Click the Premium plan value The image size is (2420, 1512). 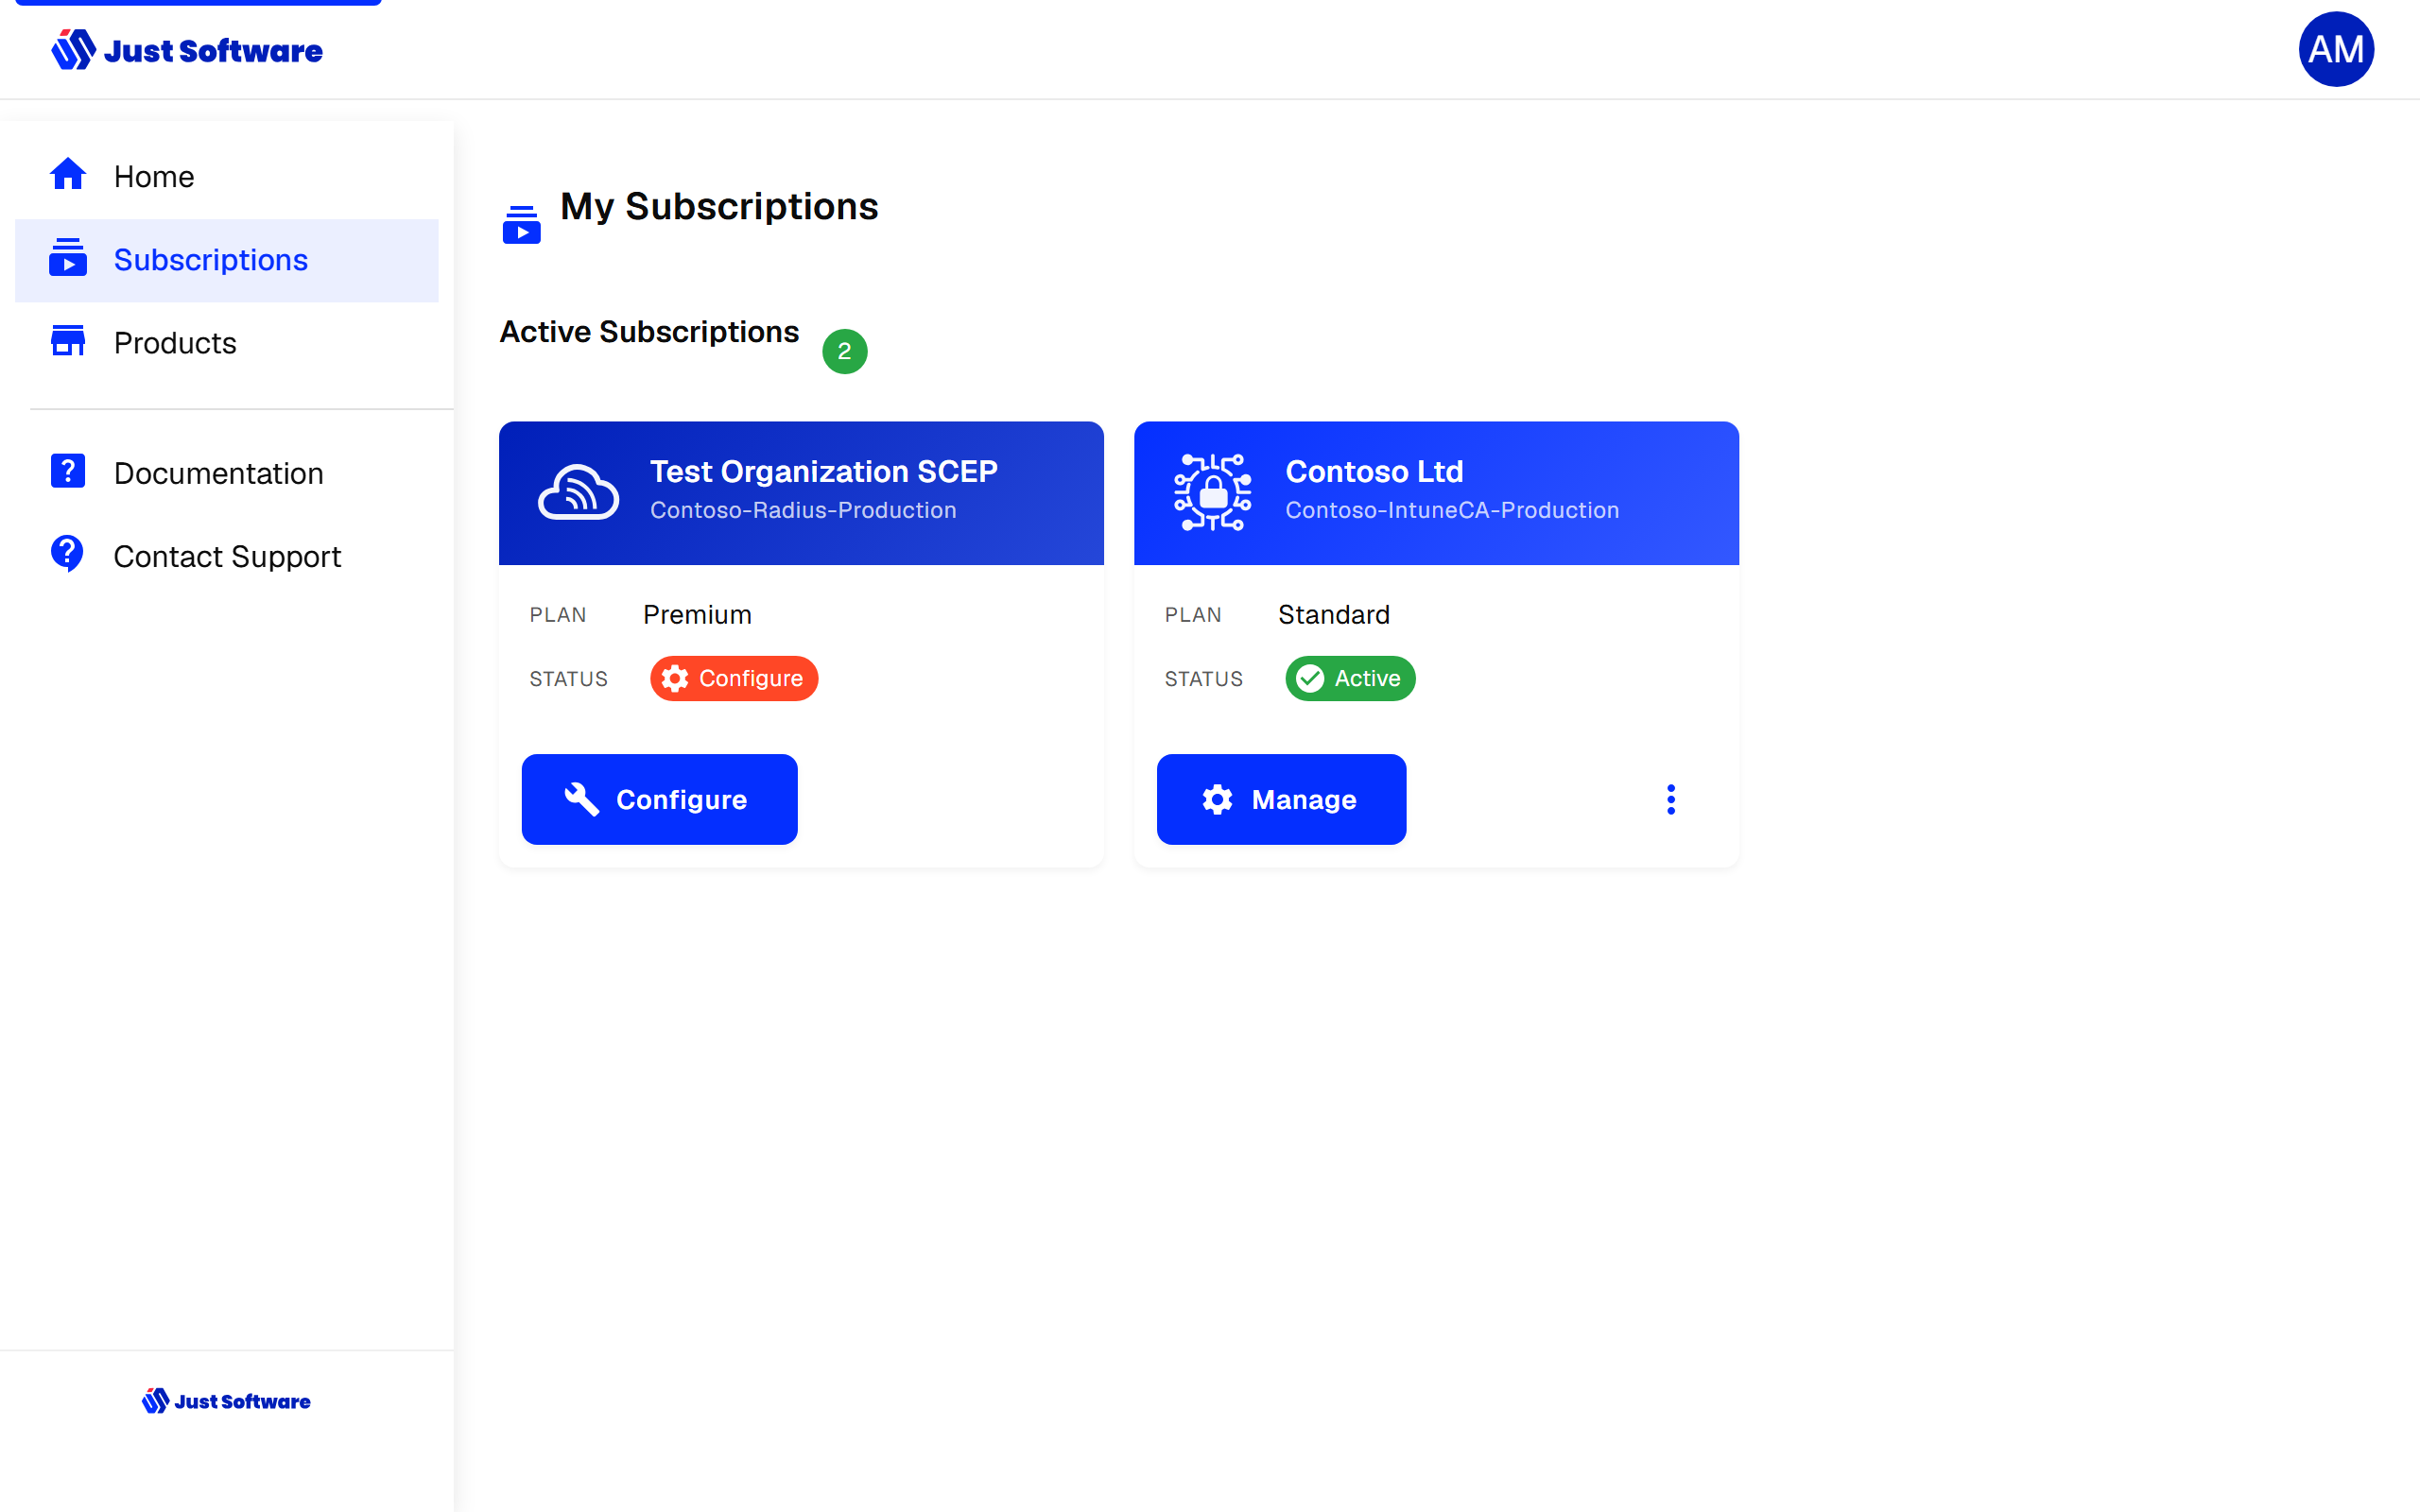point(697,614)
